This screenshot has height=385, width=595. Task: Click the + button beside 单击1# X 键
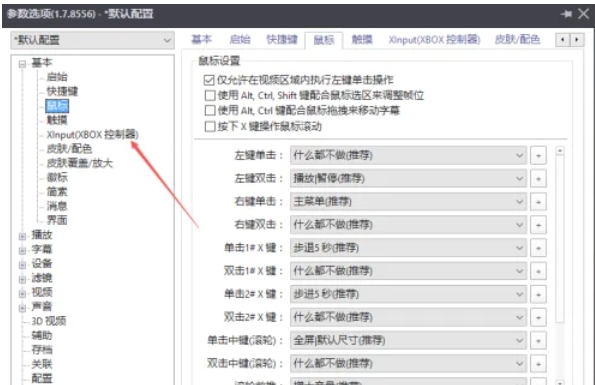point(538,248)
